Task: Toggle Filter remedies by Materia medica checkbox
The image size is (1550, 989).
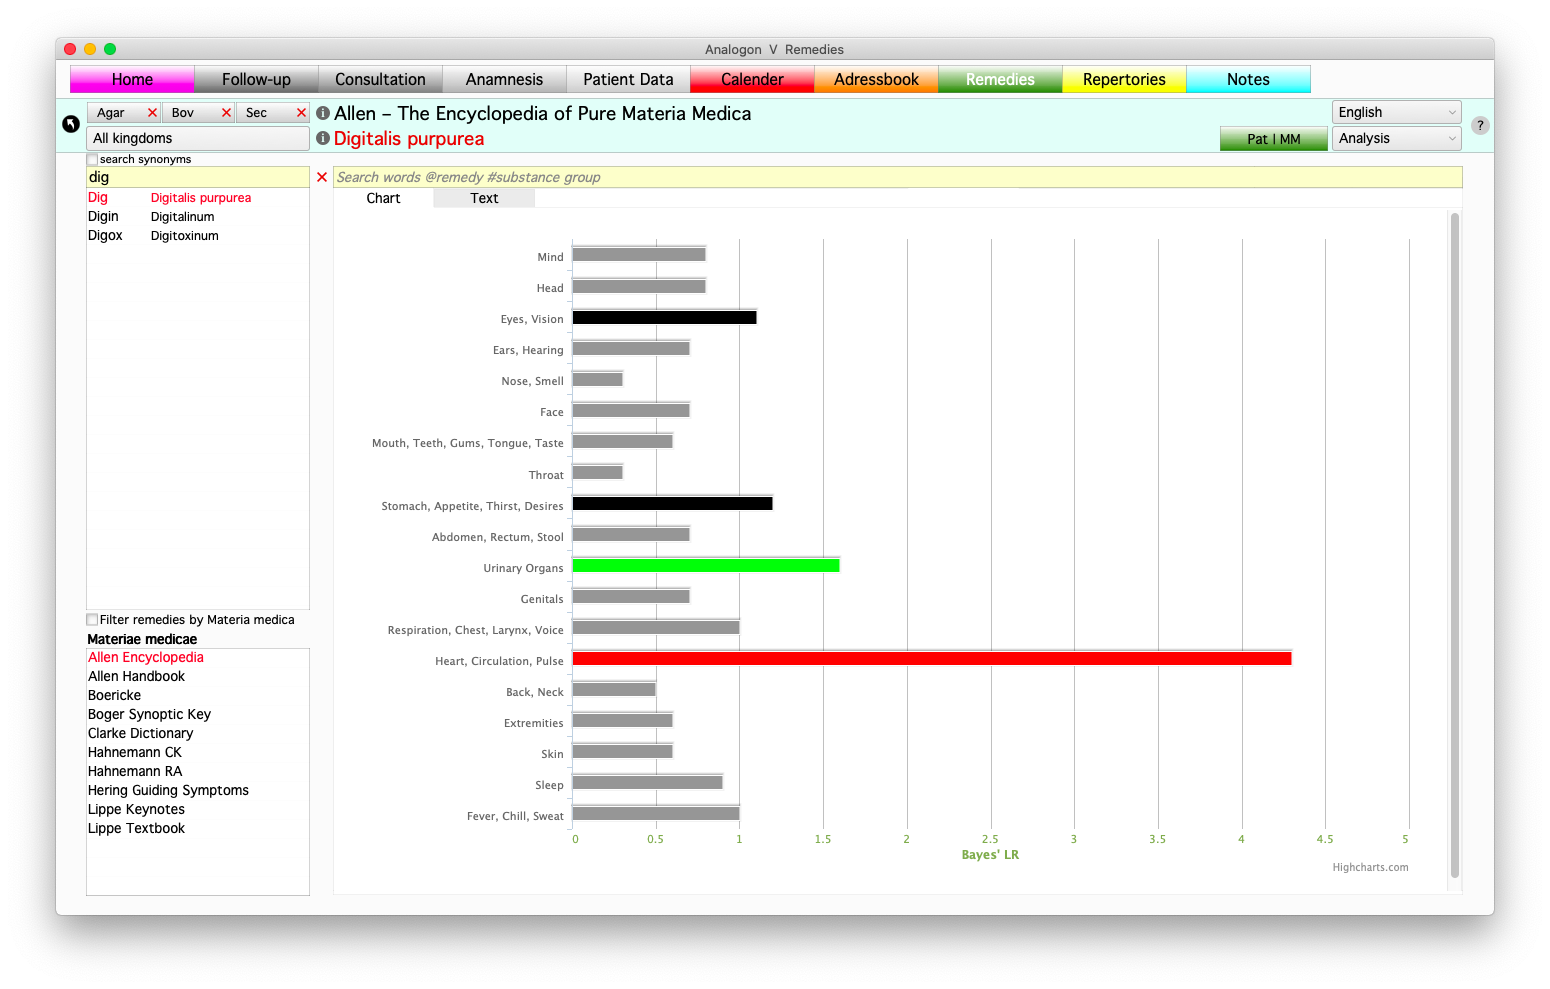Action: point(93,620)
